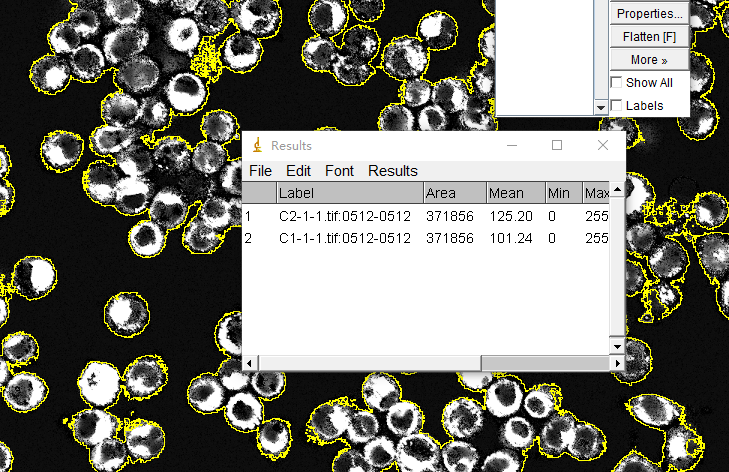Enable the Labels checkbox
Screen dimensions: 729x472
pos(617,105)
